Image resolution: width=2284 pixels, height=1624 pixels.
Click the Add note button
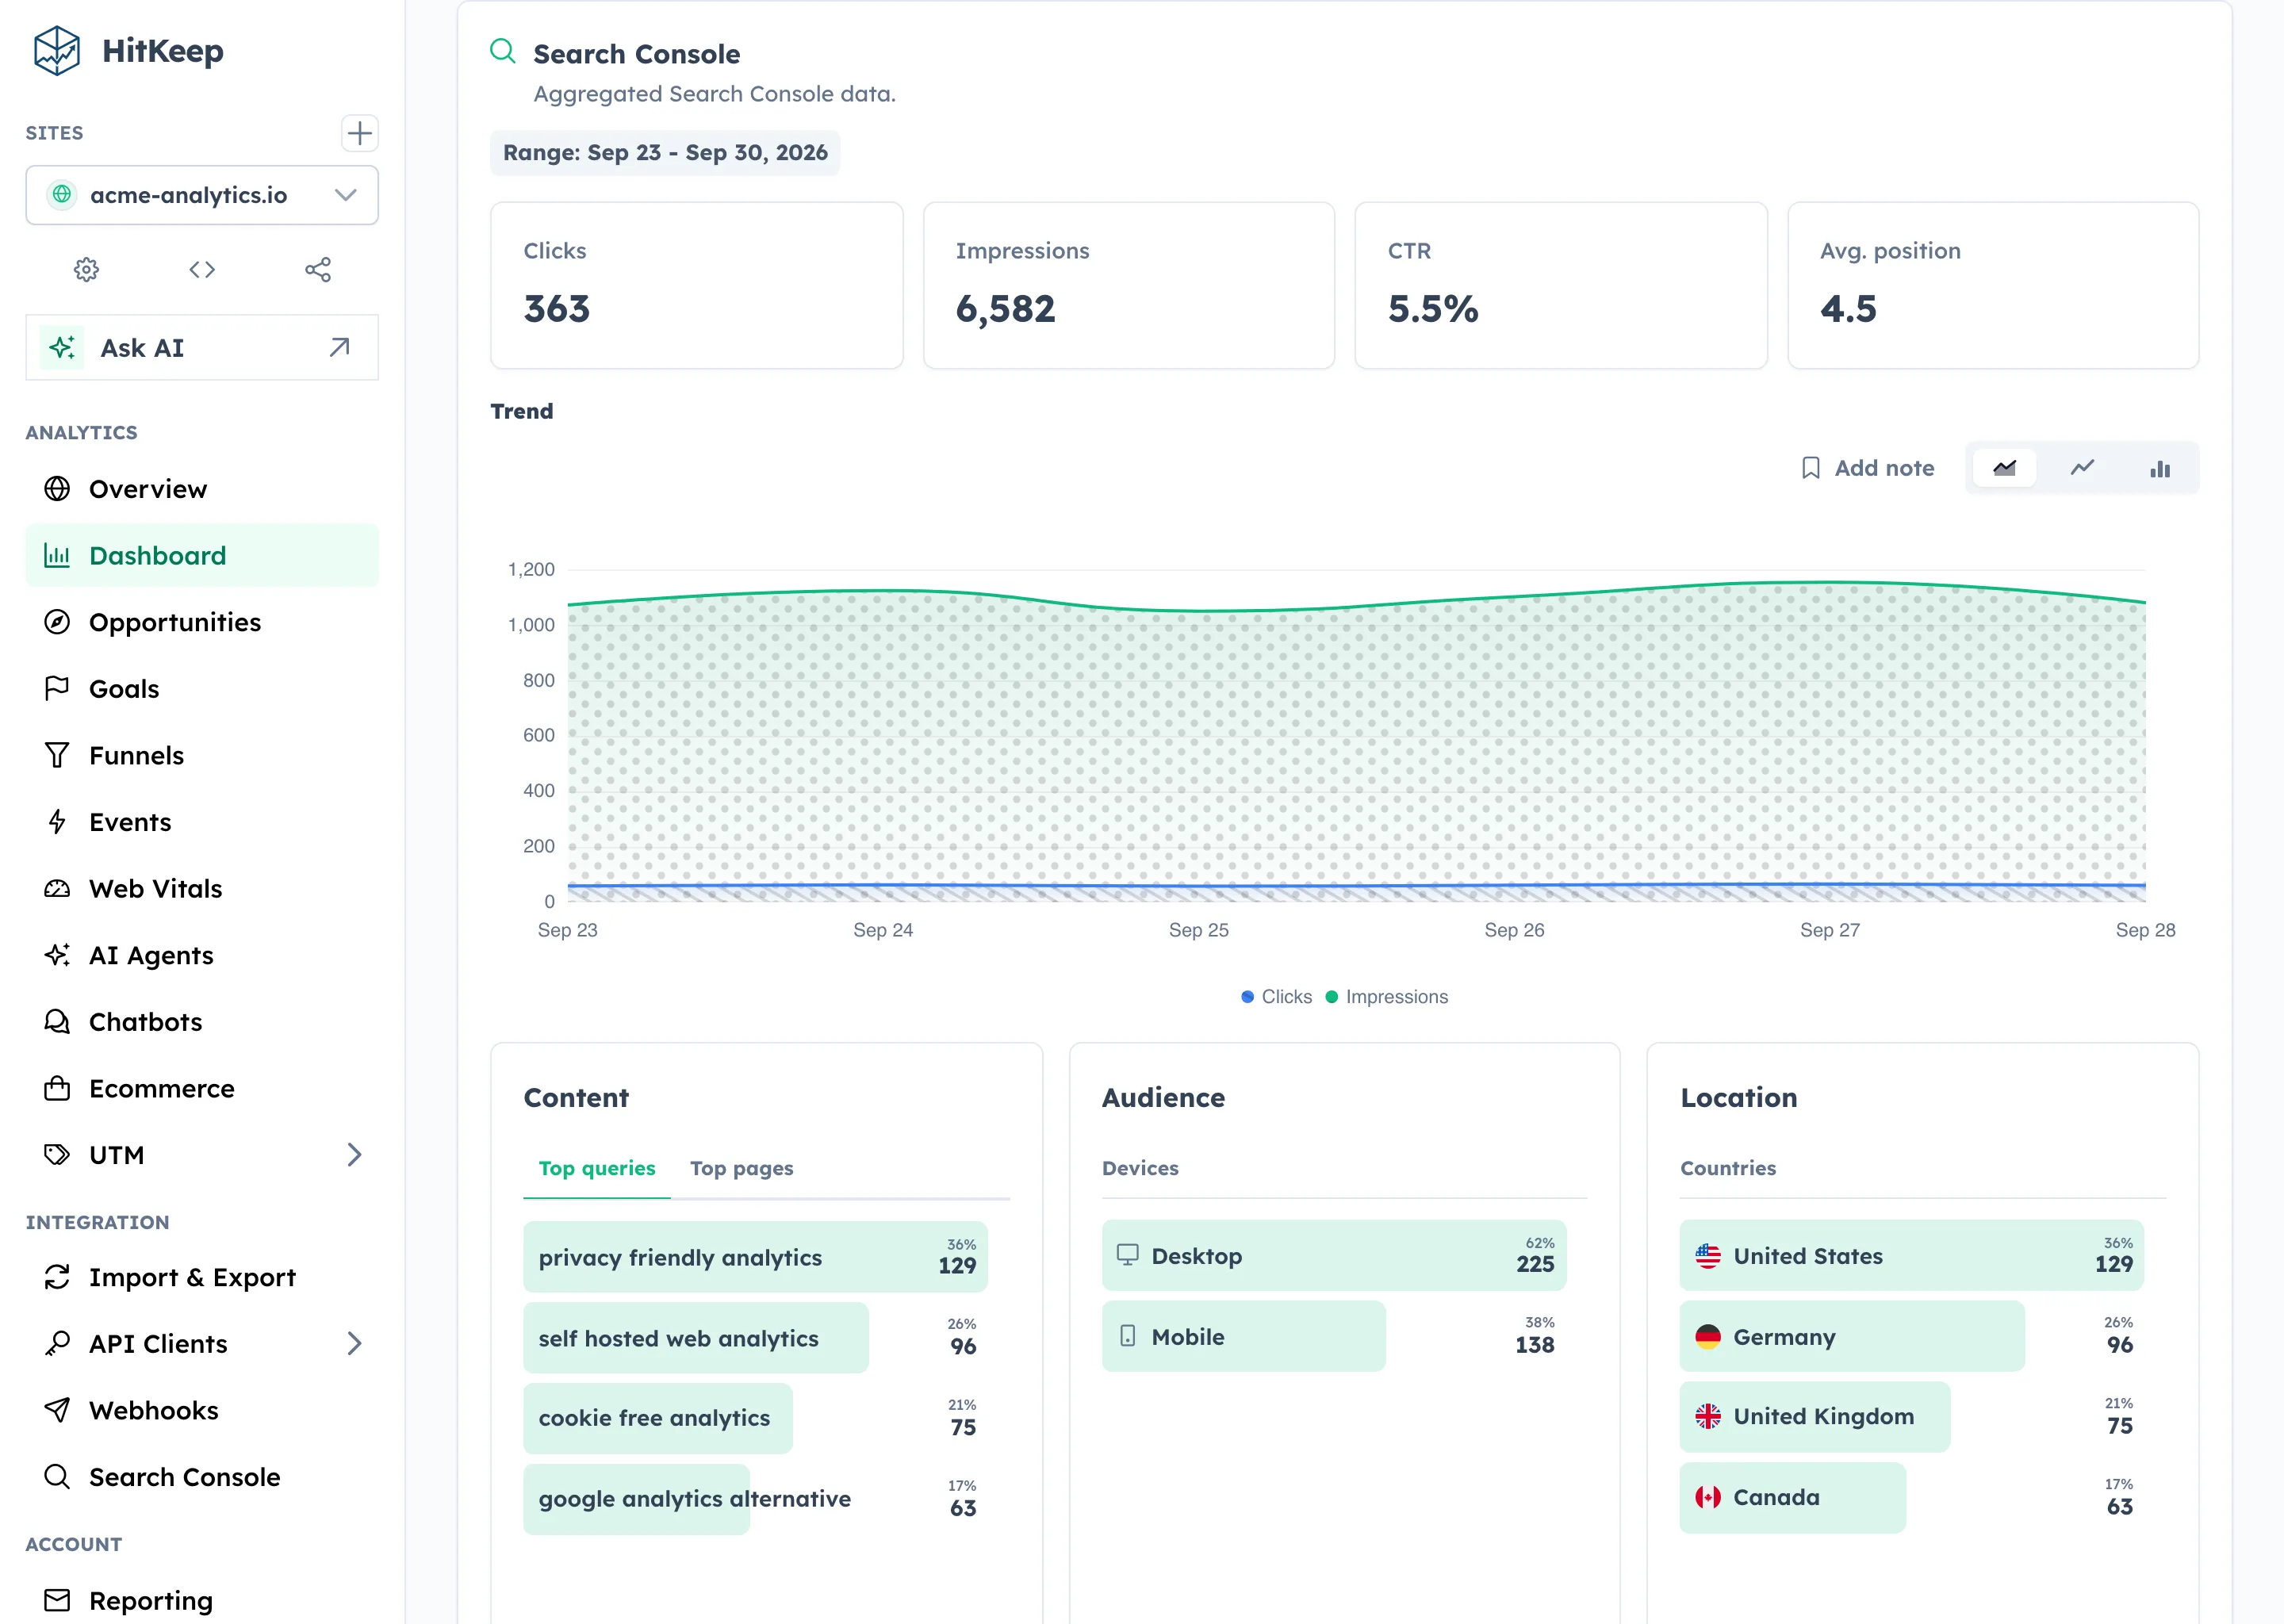[1867, 468]
